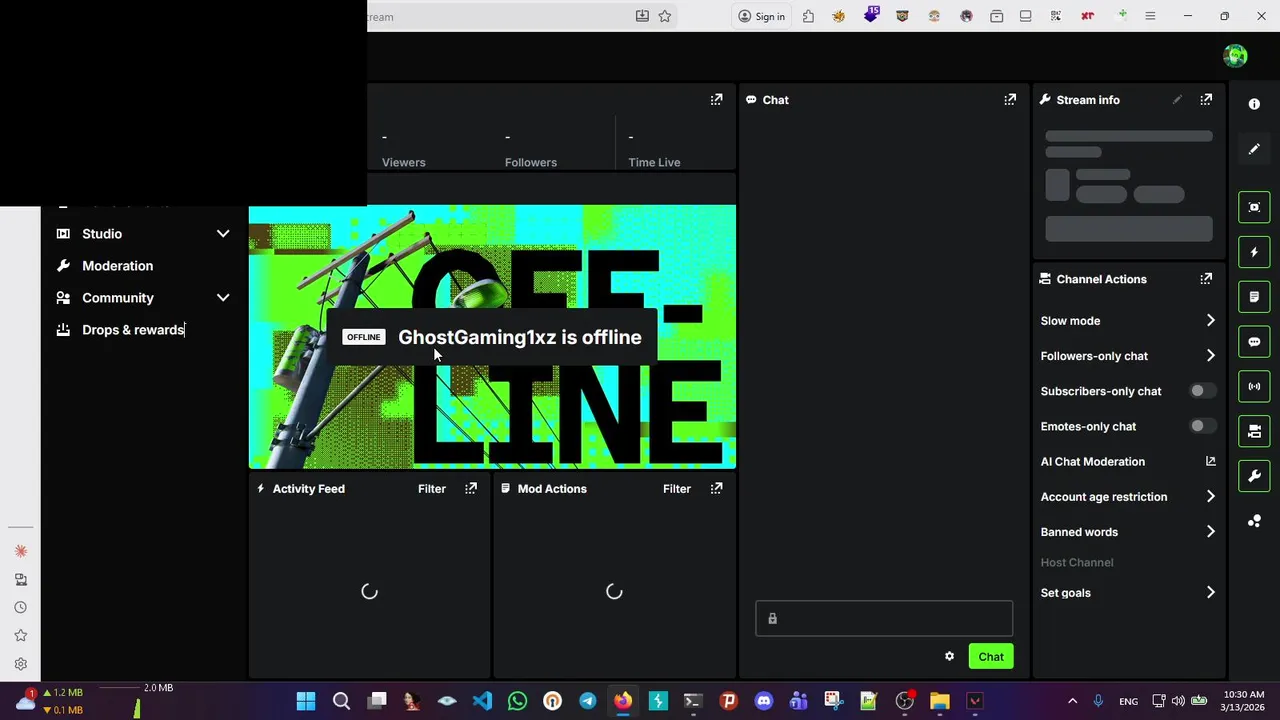The height and width of the screenshot is (720, 1280).
Task: Click the chat message input field
Action: click(x=884, y=619)
